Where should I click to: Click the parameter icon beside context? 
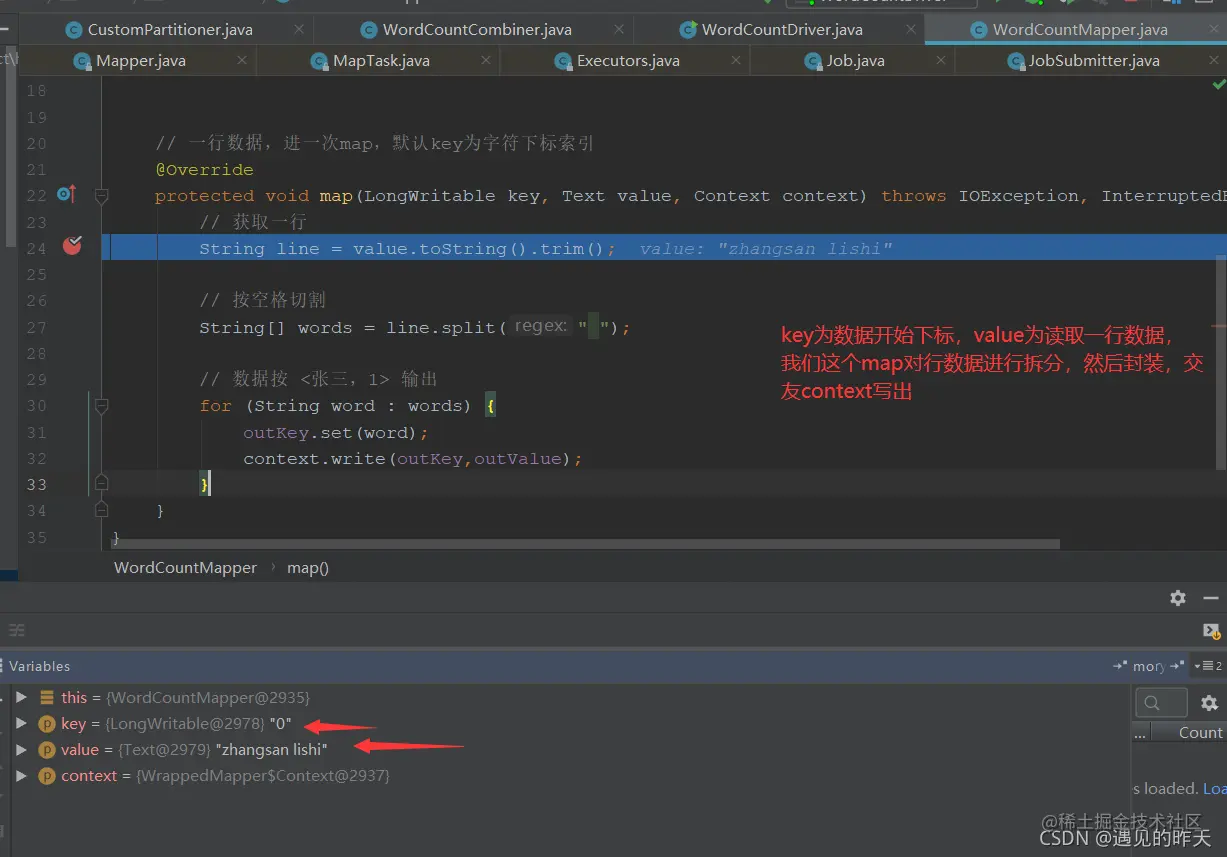(46, 776)
